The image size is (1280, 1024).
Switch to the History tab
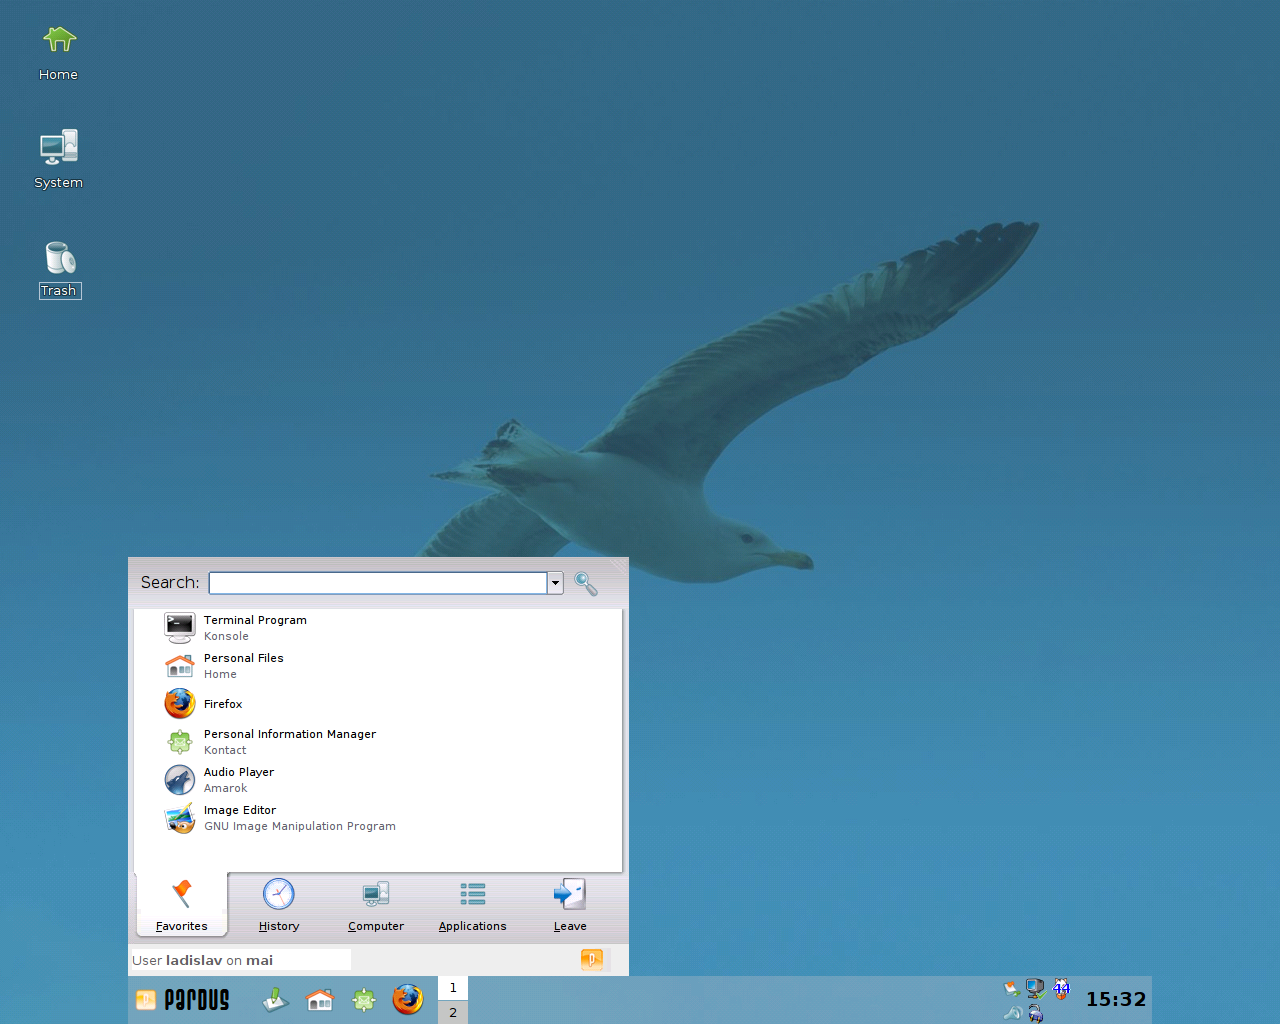click(279, 905)
